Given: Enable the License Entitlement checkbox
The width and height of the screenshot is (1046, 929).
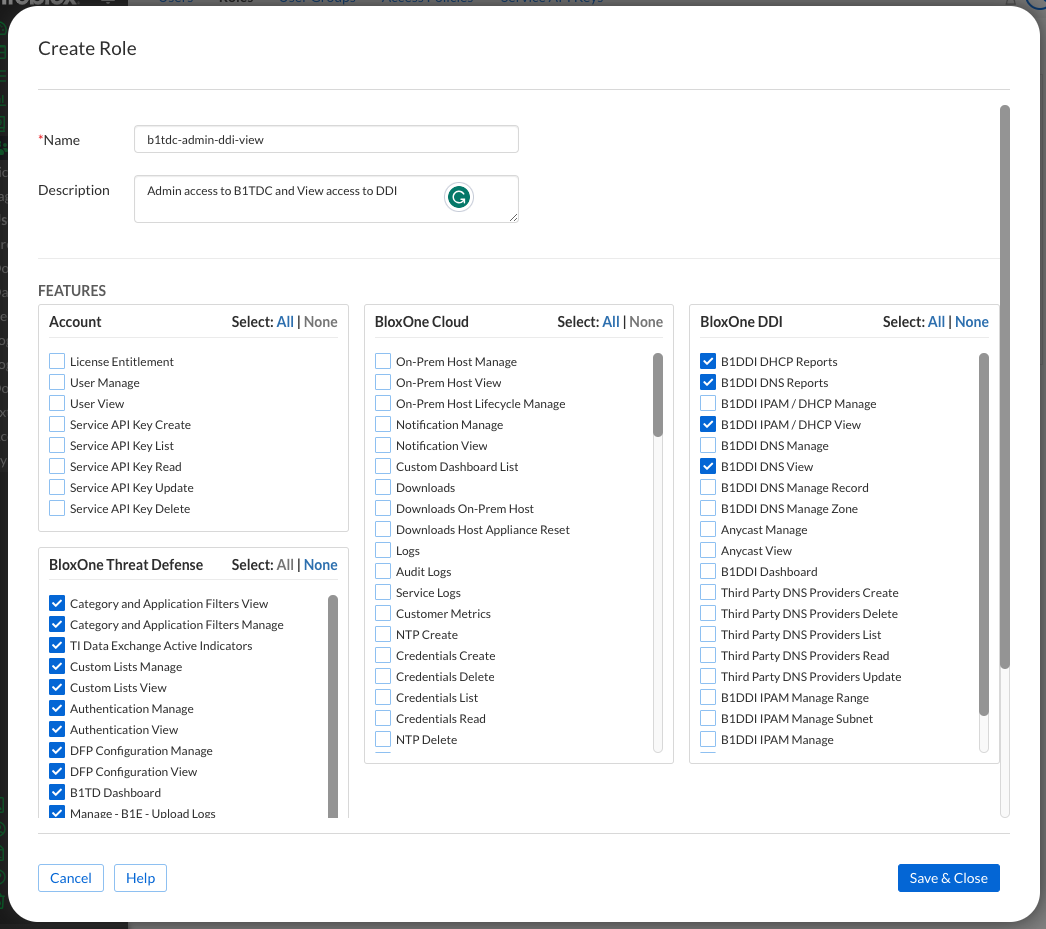Looking at the screenshot, I should coord(57,362).
